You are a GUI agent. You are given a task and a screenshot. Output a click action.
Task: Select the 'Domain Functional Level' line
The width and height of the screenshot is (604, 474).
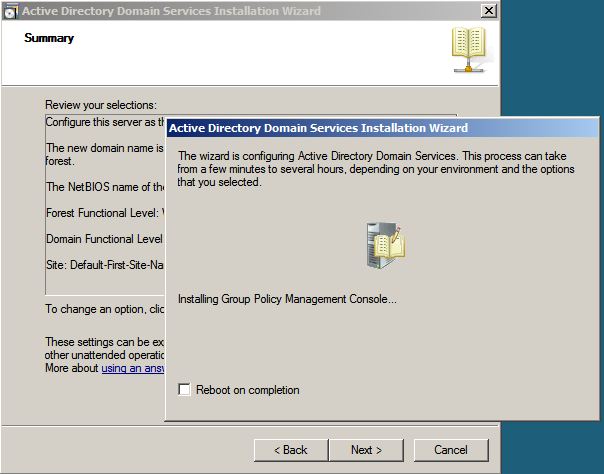pyautogui.click(x=105, y=239)
